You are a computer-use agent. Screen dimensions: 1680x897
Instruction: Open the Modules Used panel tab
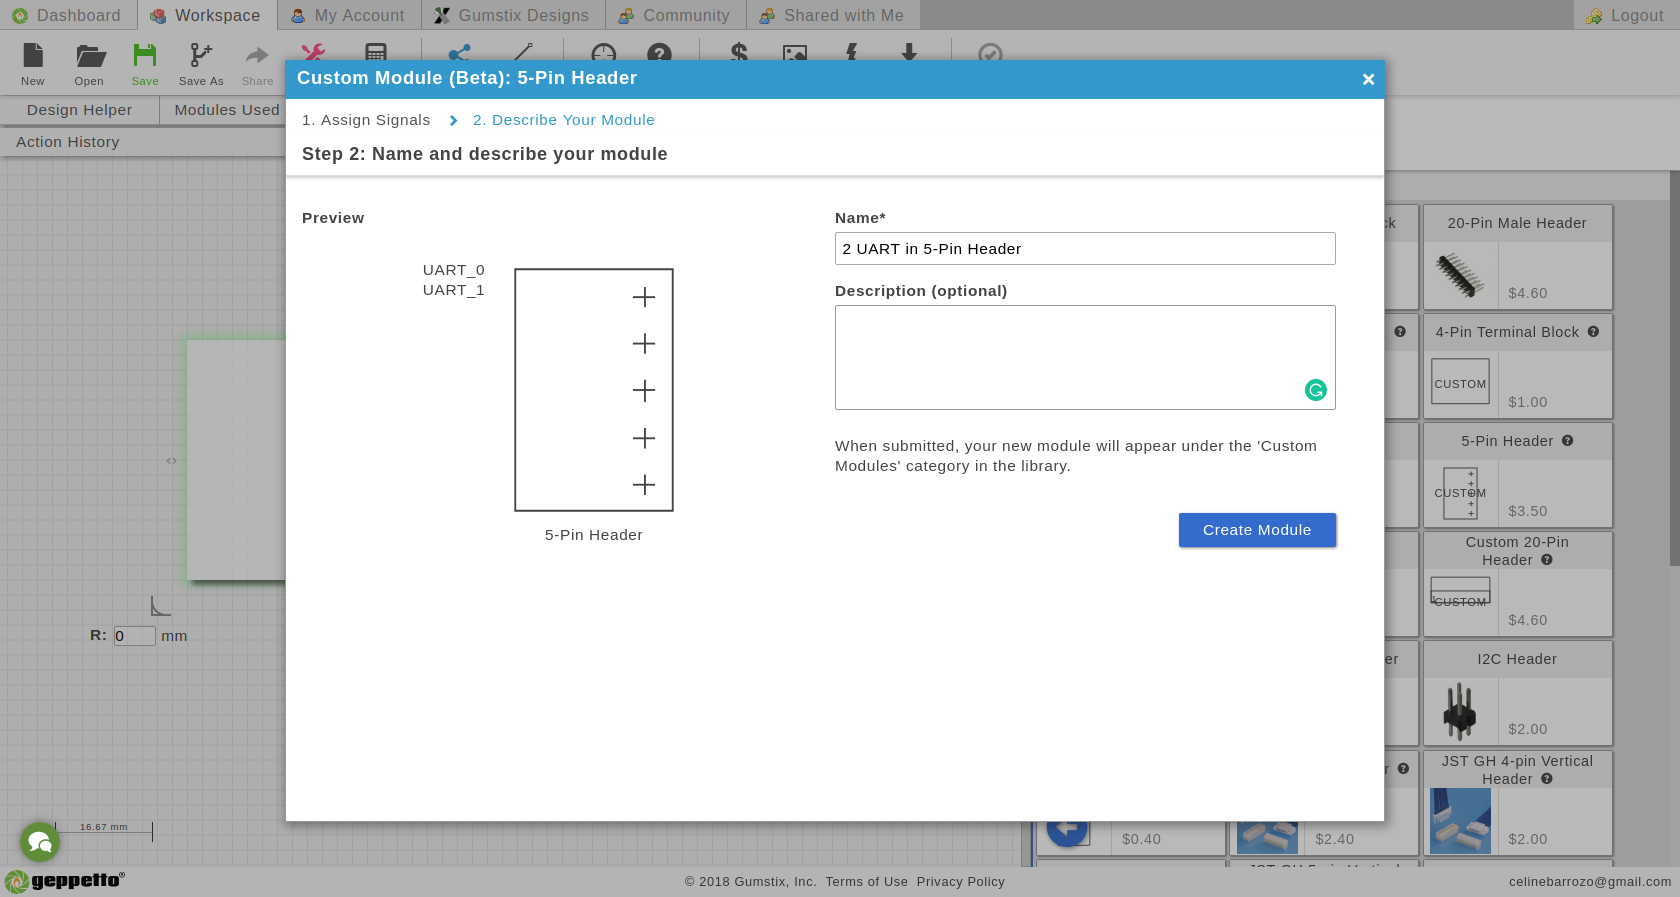tap(227, 110)
